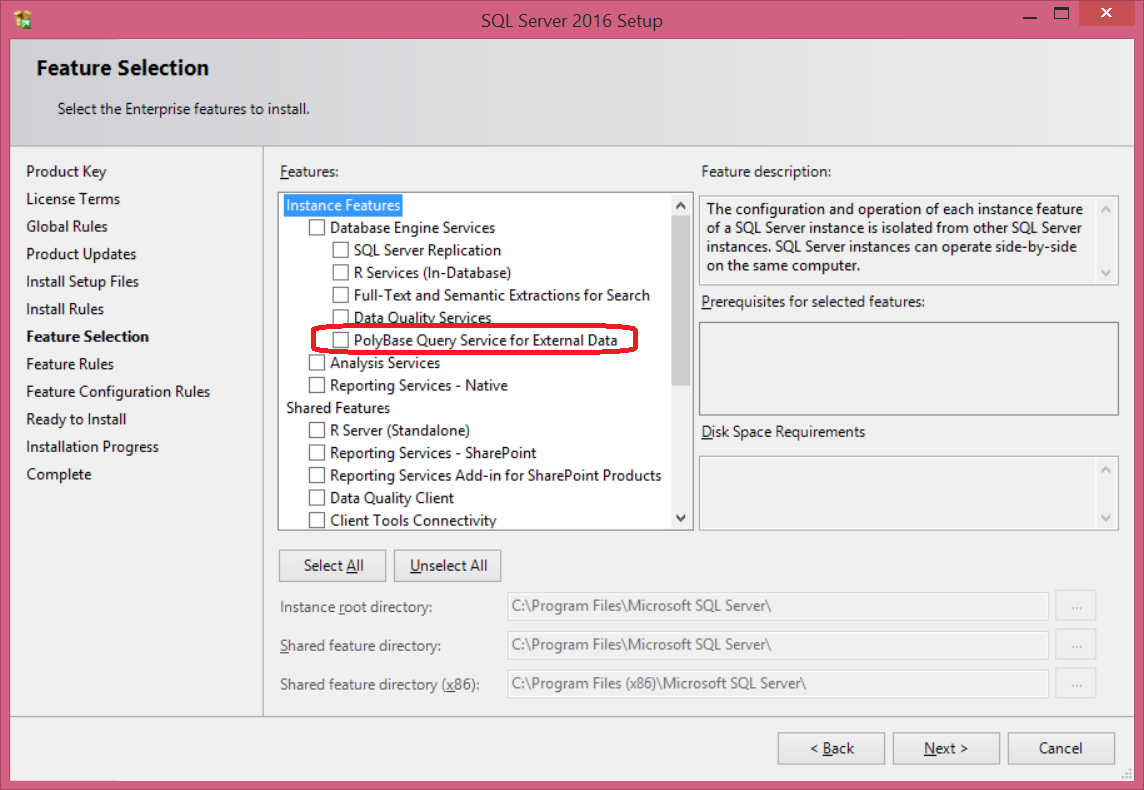Check Client Tools Connectivity checkbox

pyautogui.click(x=317, y=520)
